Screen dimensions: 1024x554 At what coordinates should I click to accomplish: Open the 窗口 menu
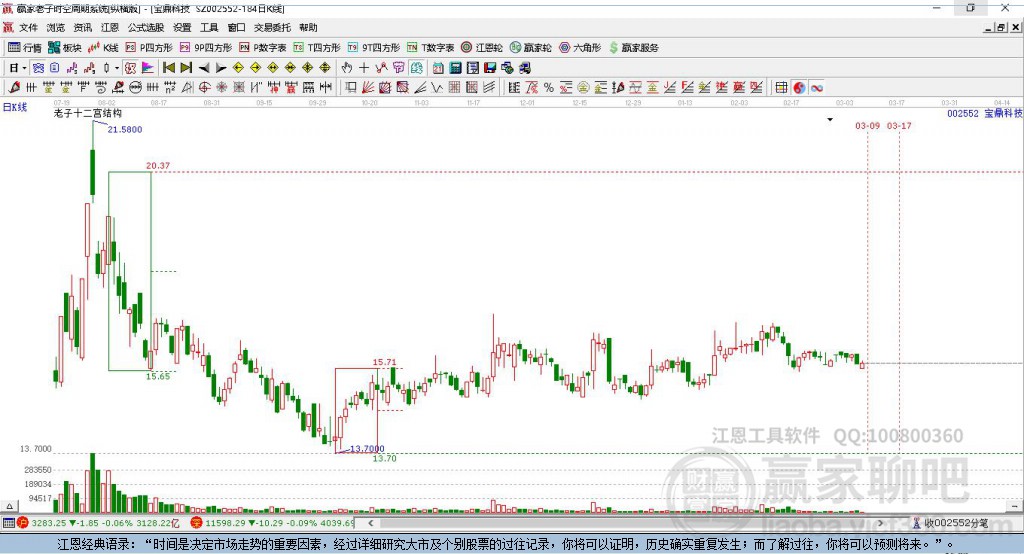[x=236, y=27]
